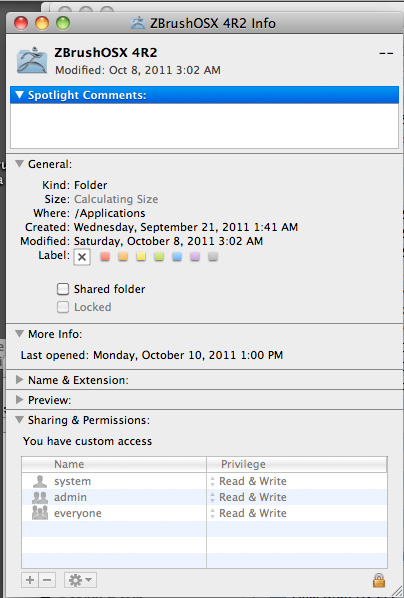Toggle the Locked checkbox
Screen dimensions: 404x598
tap(63, 307)
